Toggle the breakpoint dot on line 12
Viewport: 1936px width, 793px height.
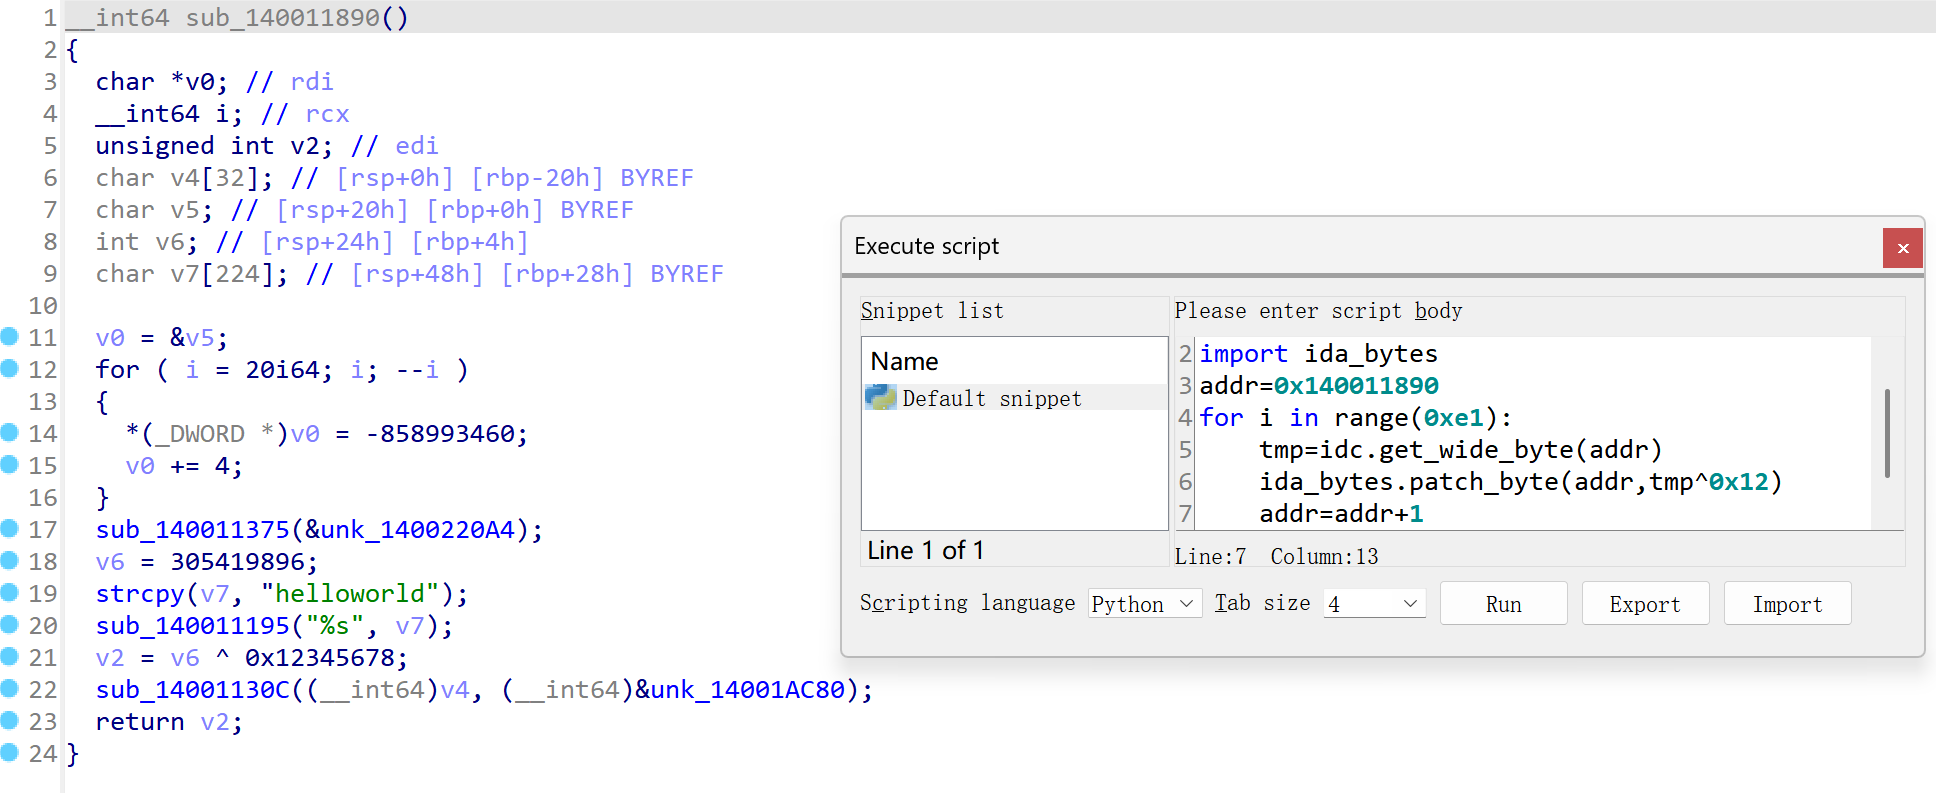[x=10, y=369]
